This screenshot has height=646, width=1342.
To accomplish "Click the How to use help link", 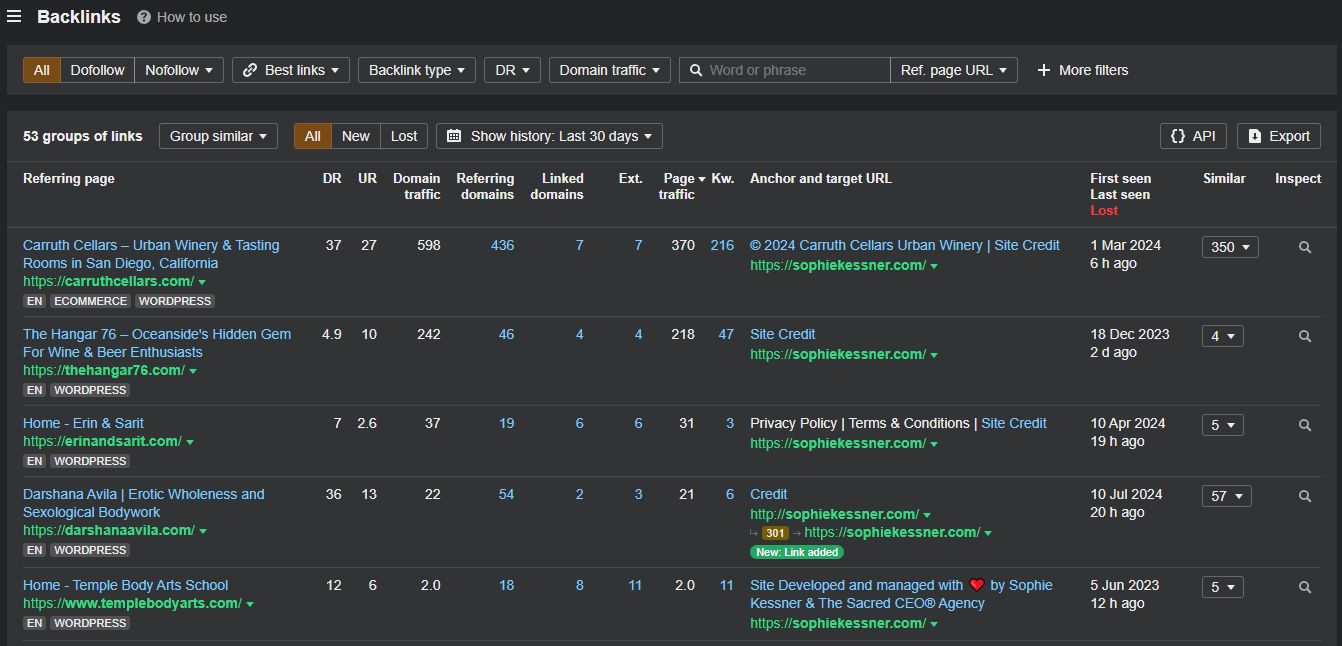I will pyautogui.click(x=182, y=17).
